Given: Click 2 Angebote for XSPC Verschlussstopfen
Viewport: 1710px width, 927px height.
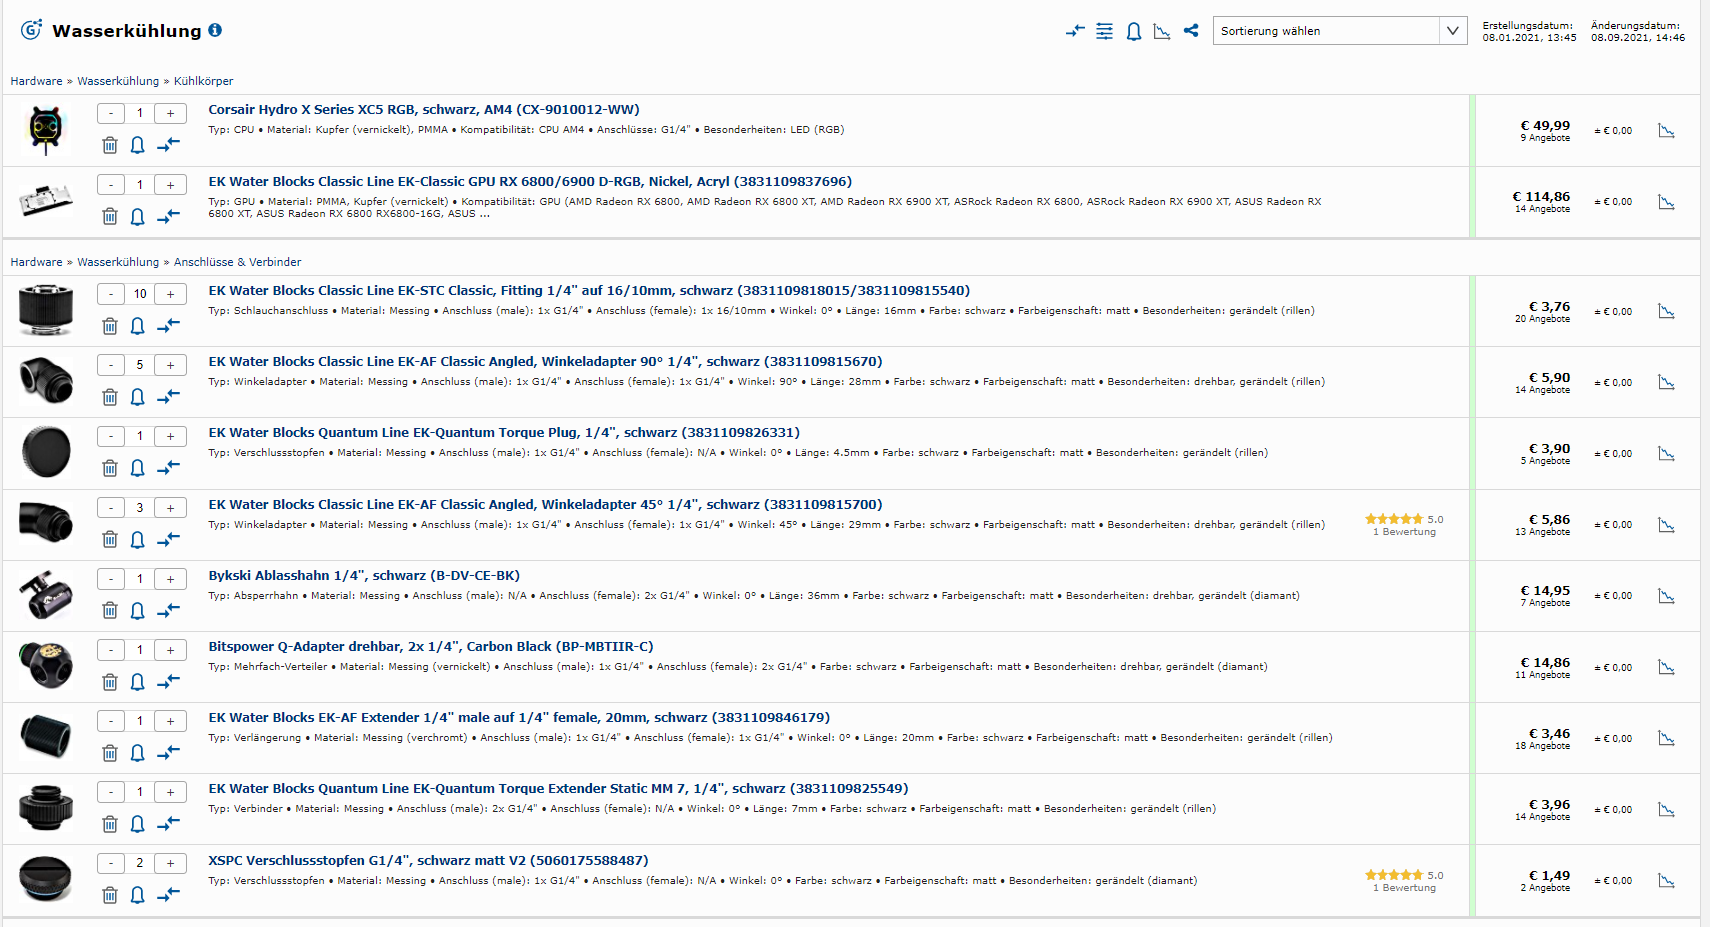Looking at the screenshot, I should click(1545, 888).
